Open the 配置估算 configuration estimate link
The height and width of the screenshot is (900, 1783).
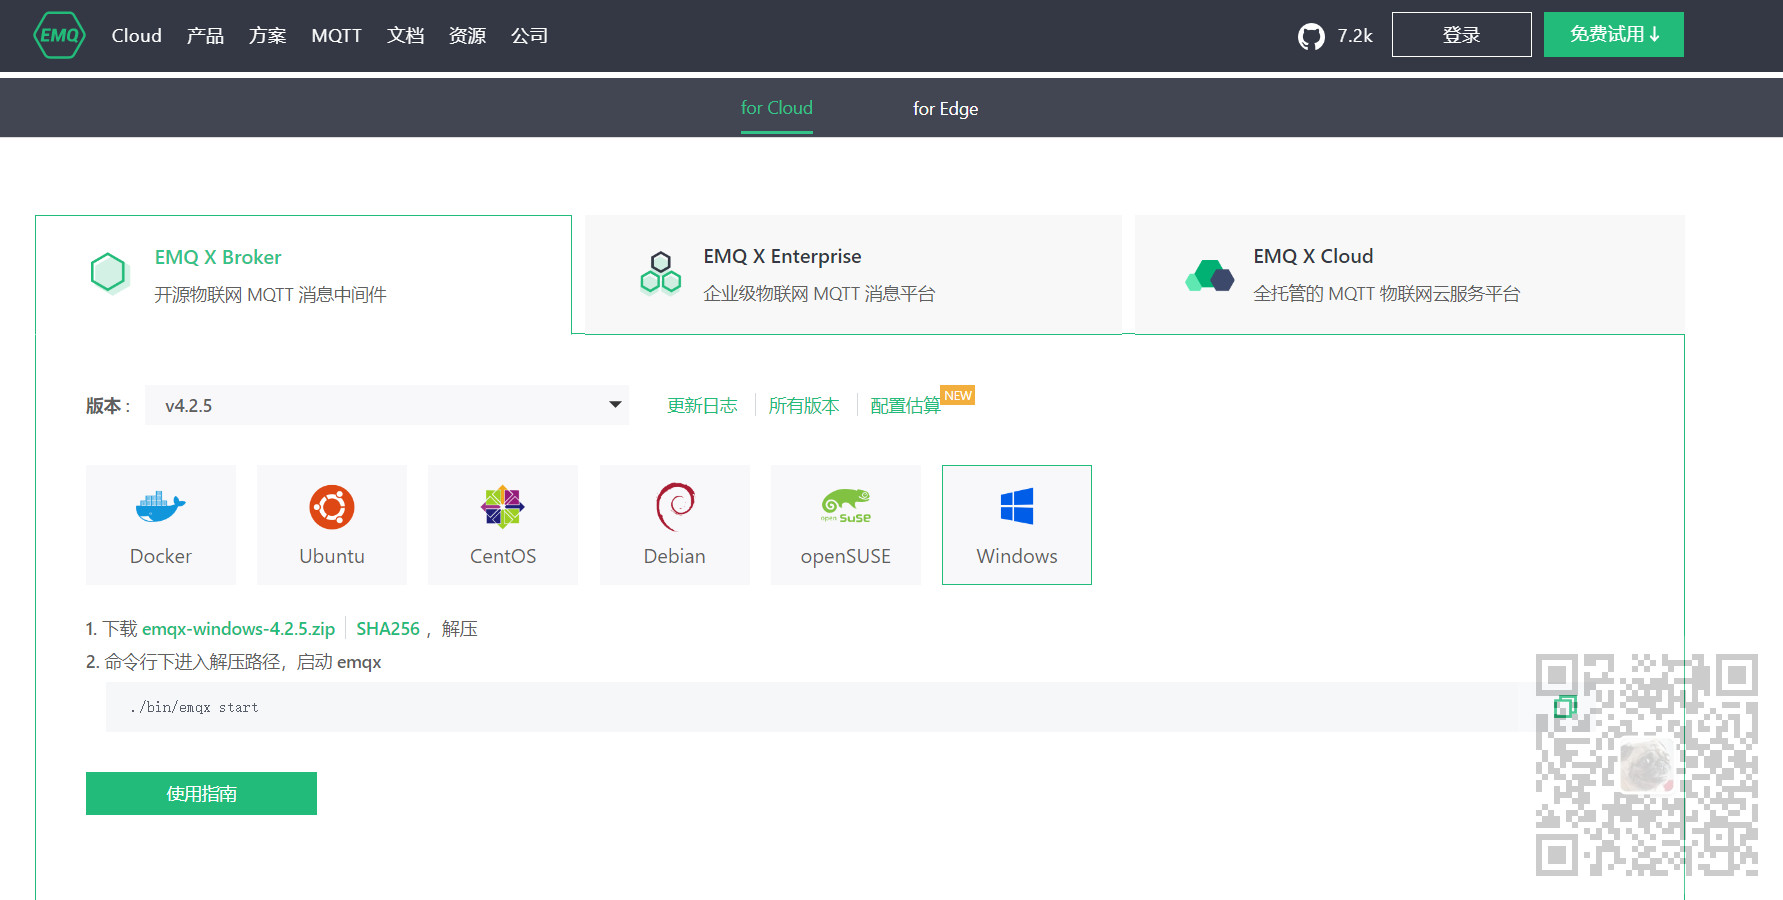point(905,406)
